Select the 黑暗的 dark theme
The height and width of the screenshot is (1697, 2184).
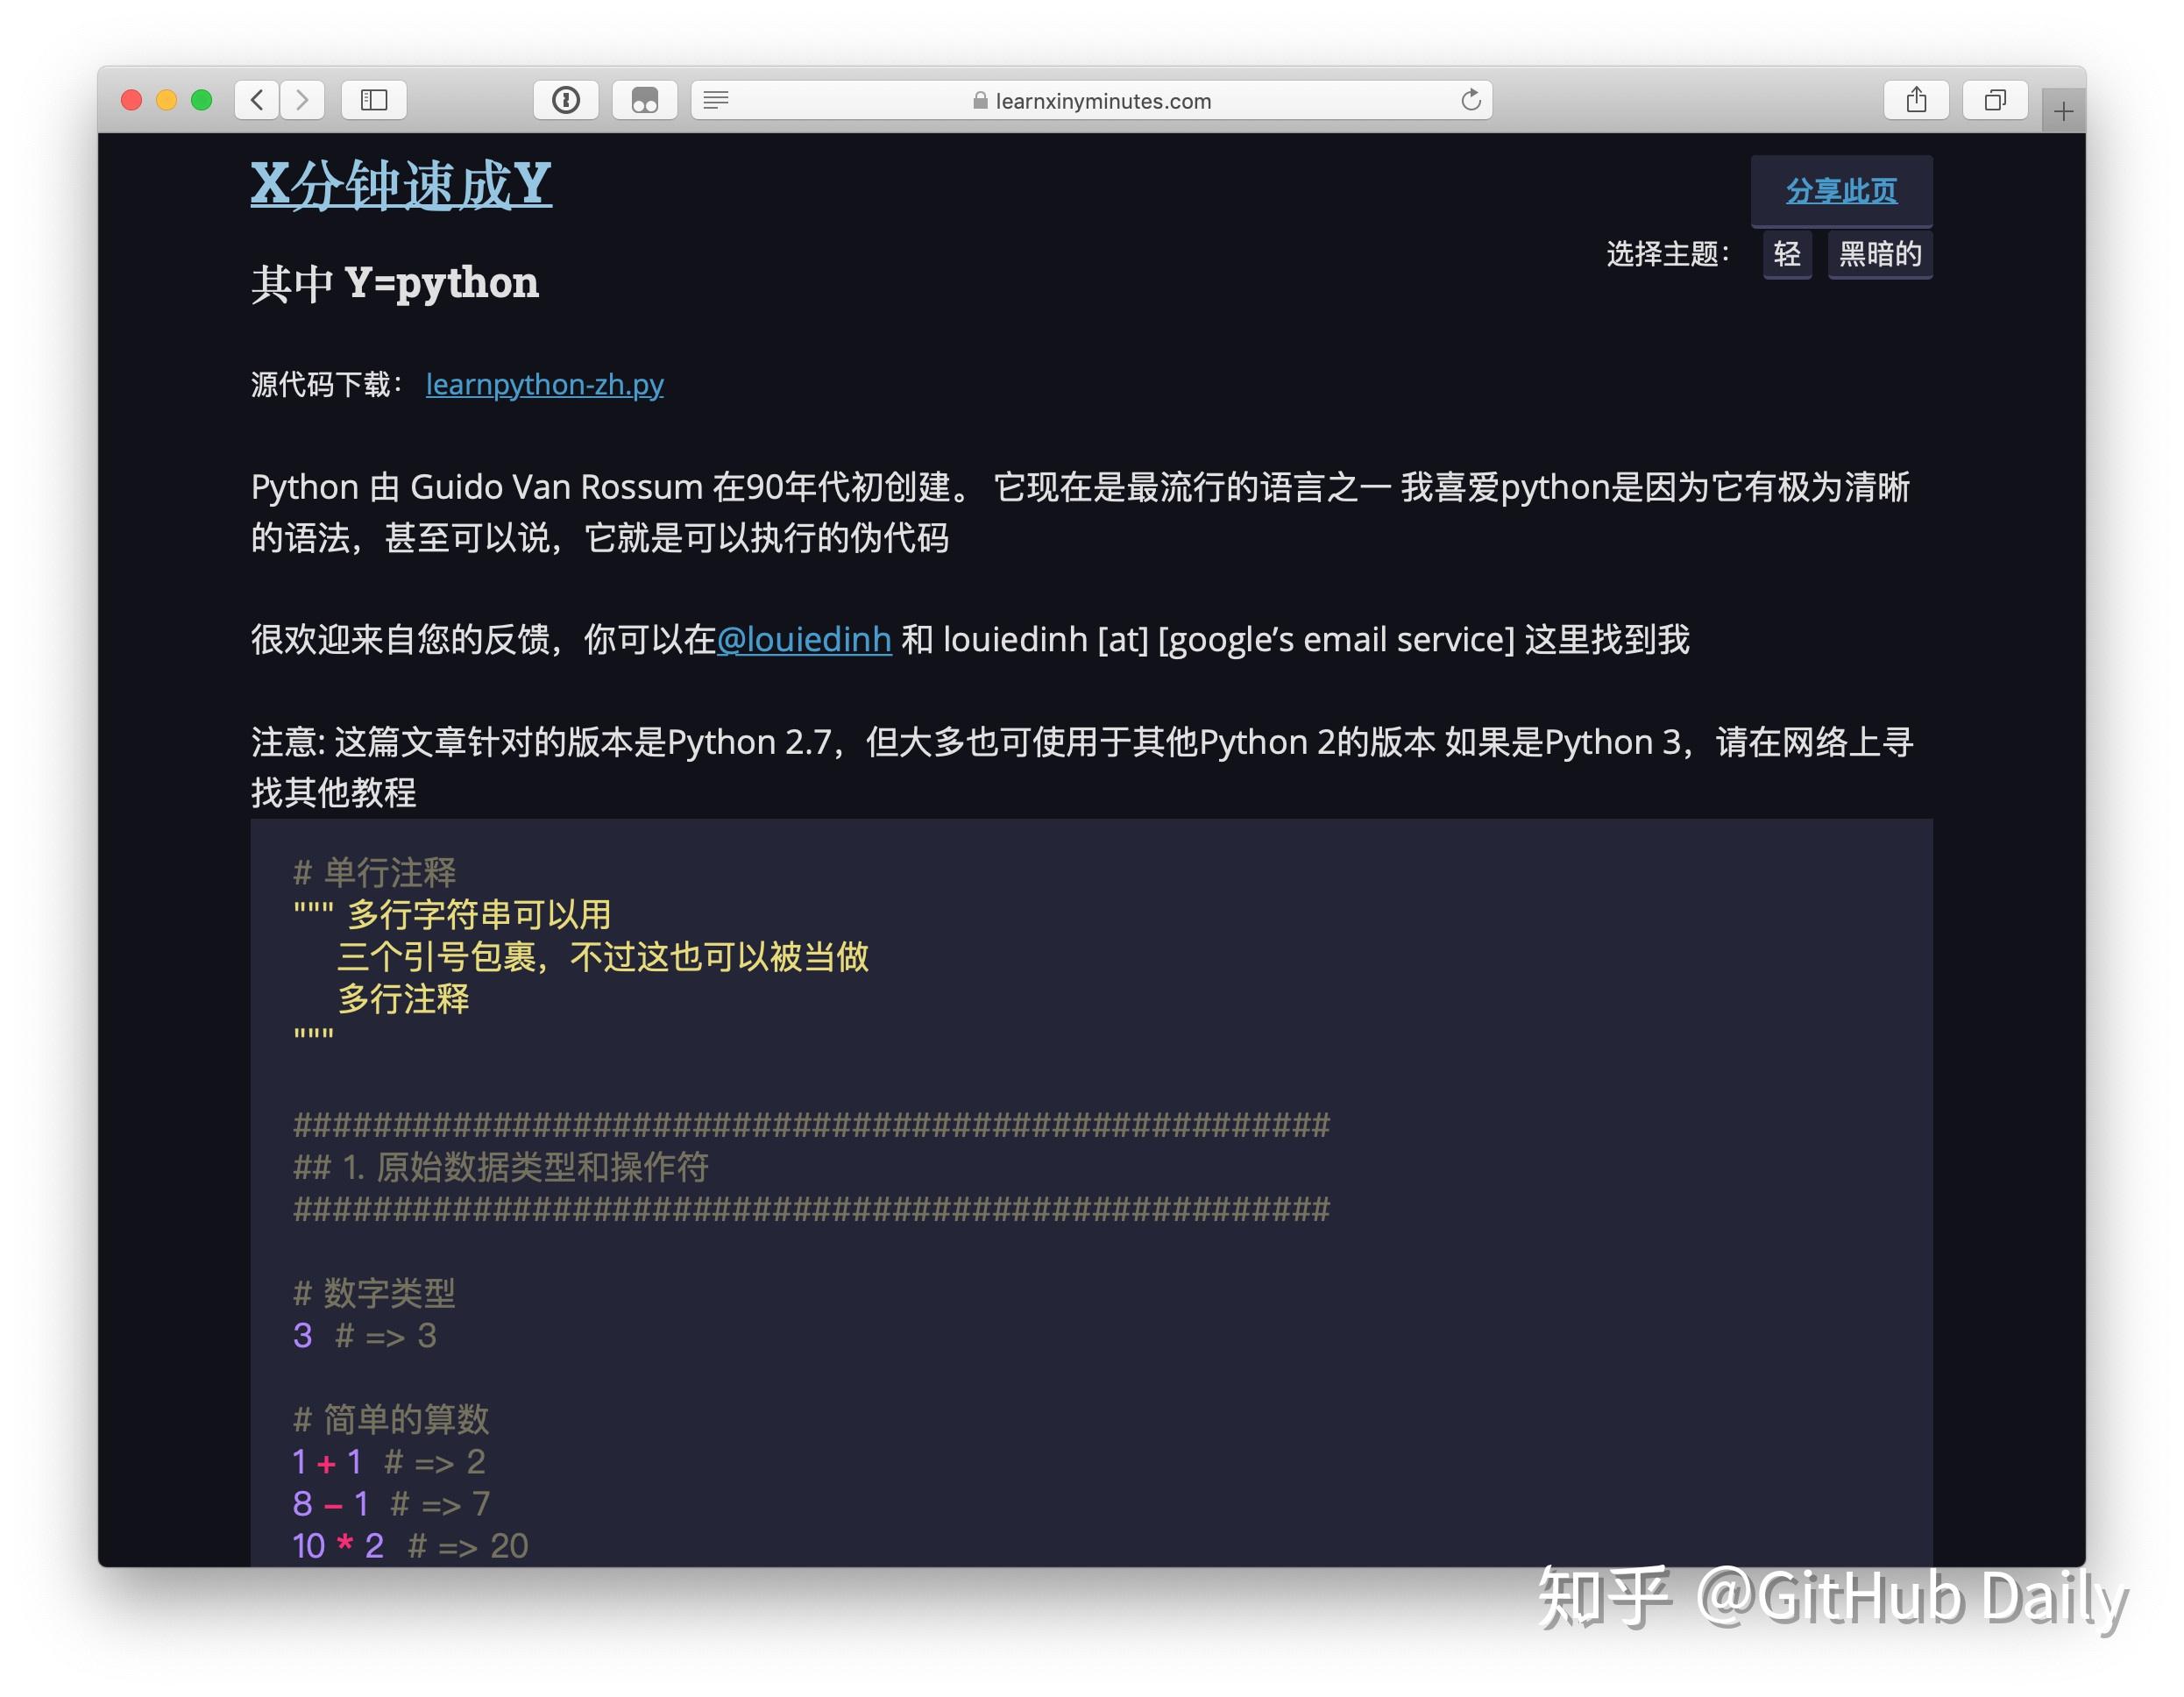(1880, 254)
